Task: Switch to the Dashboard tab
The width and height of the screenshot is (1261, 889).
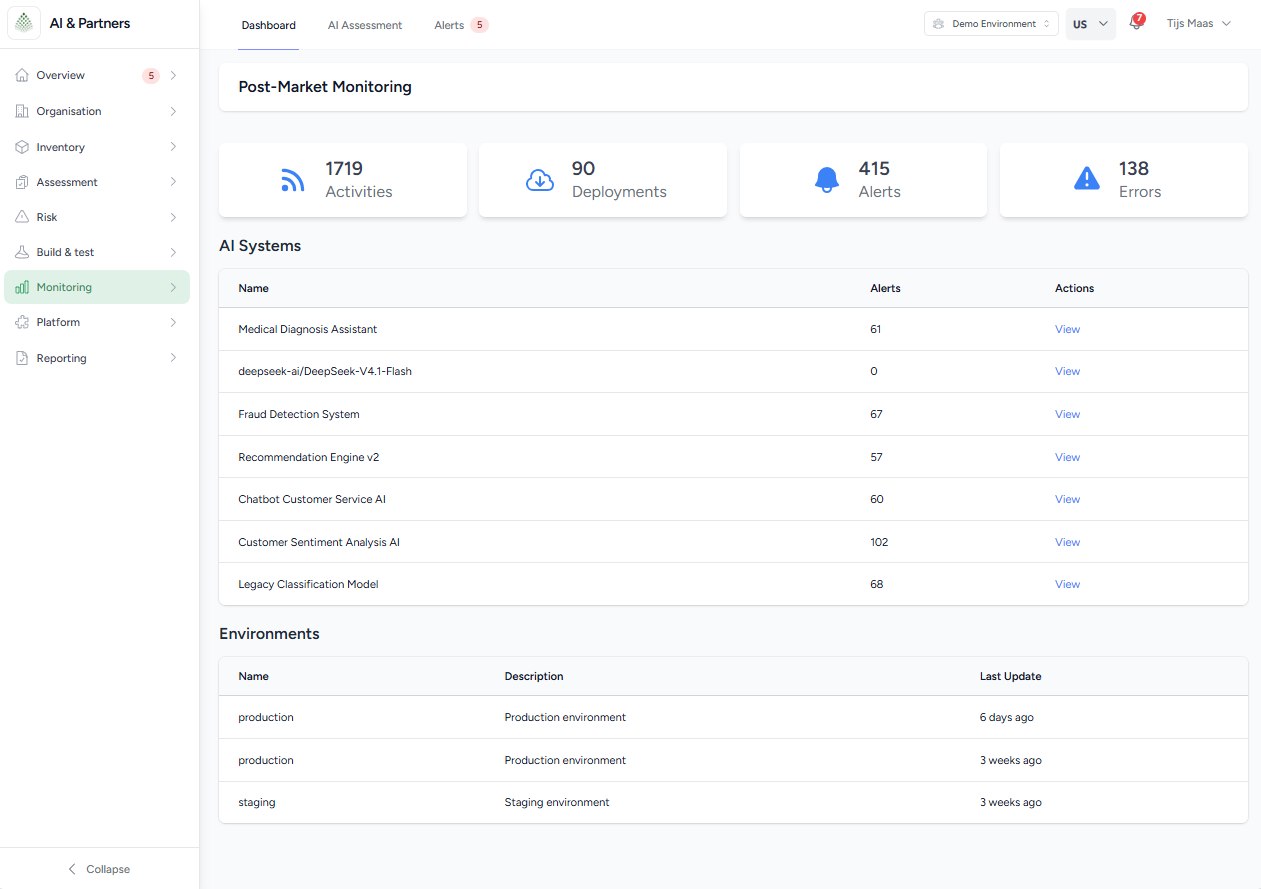Action: tap(269, 25)
